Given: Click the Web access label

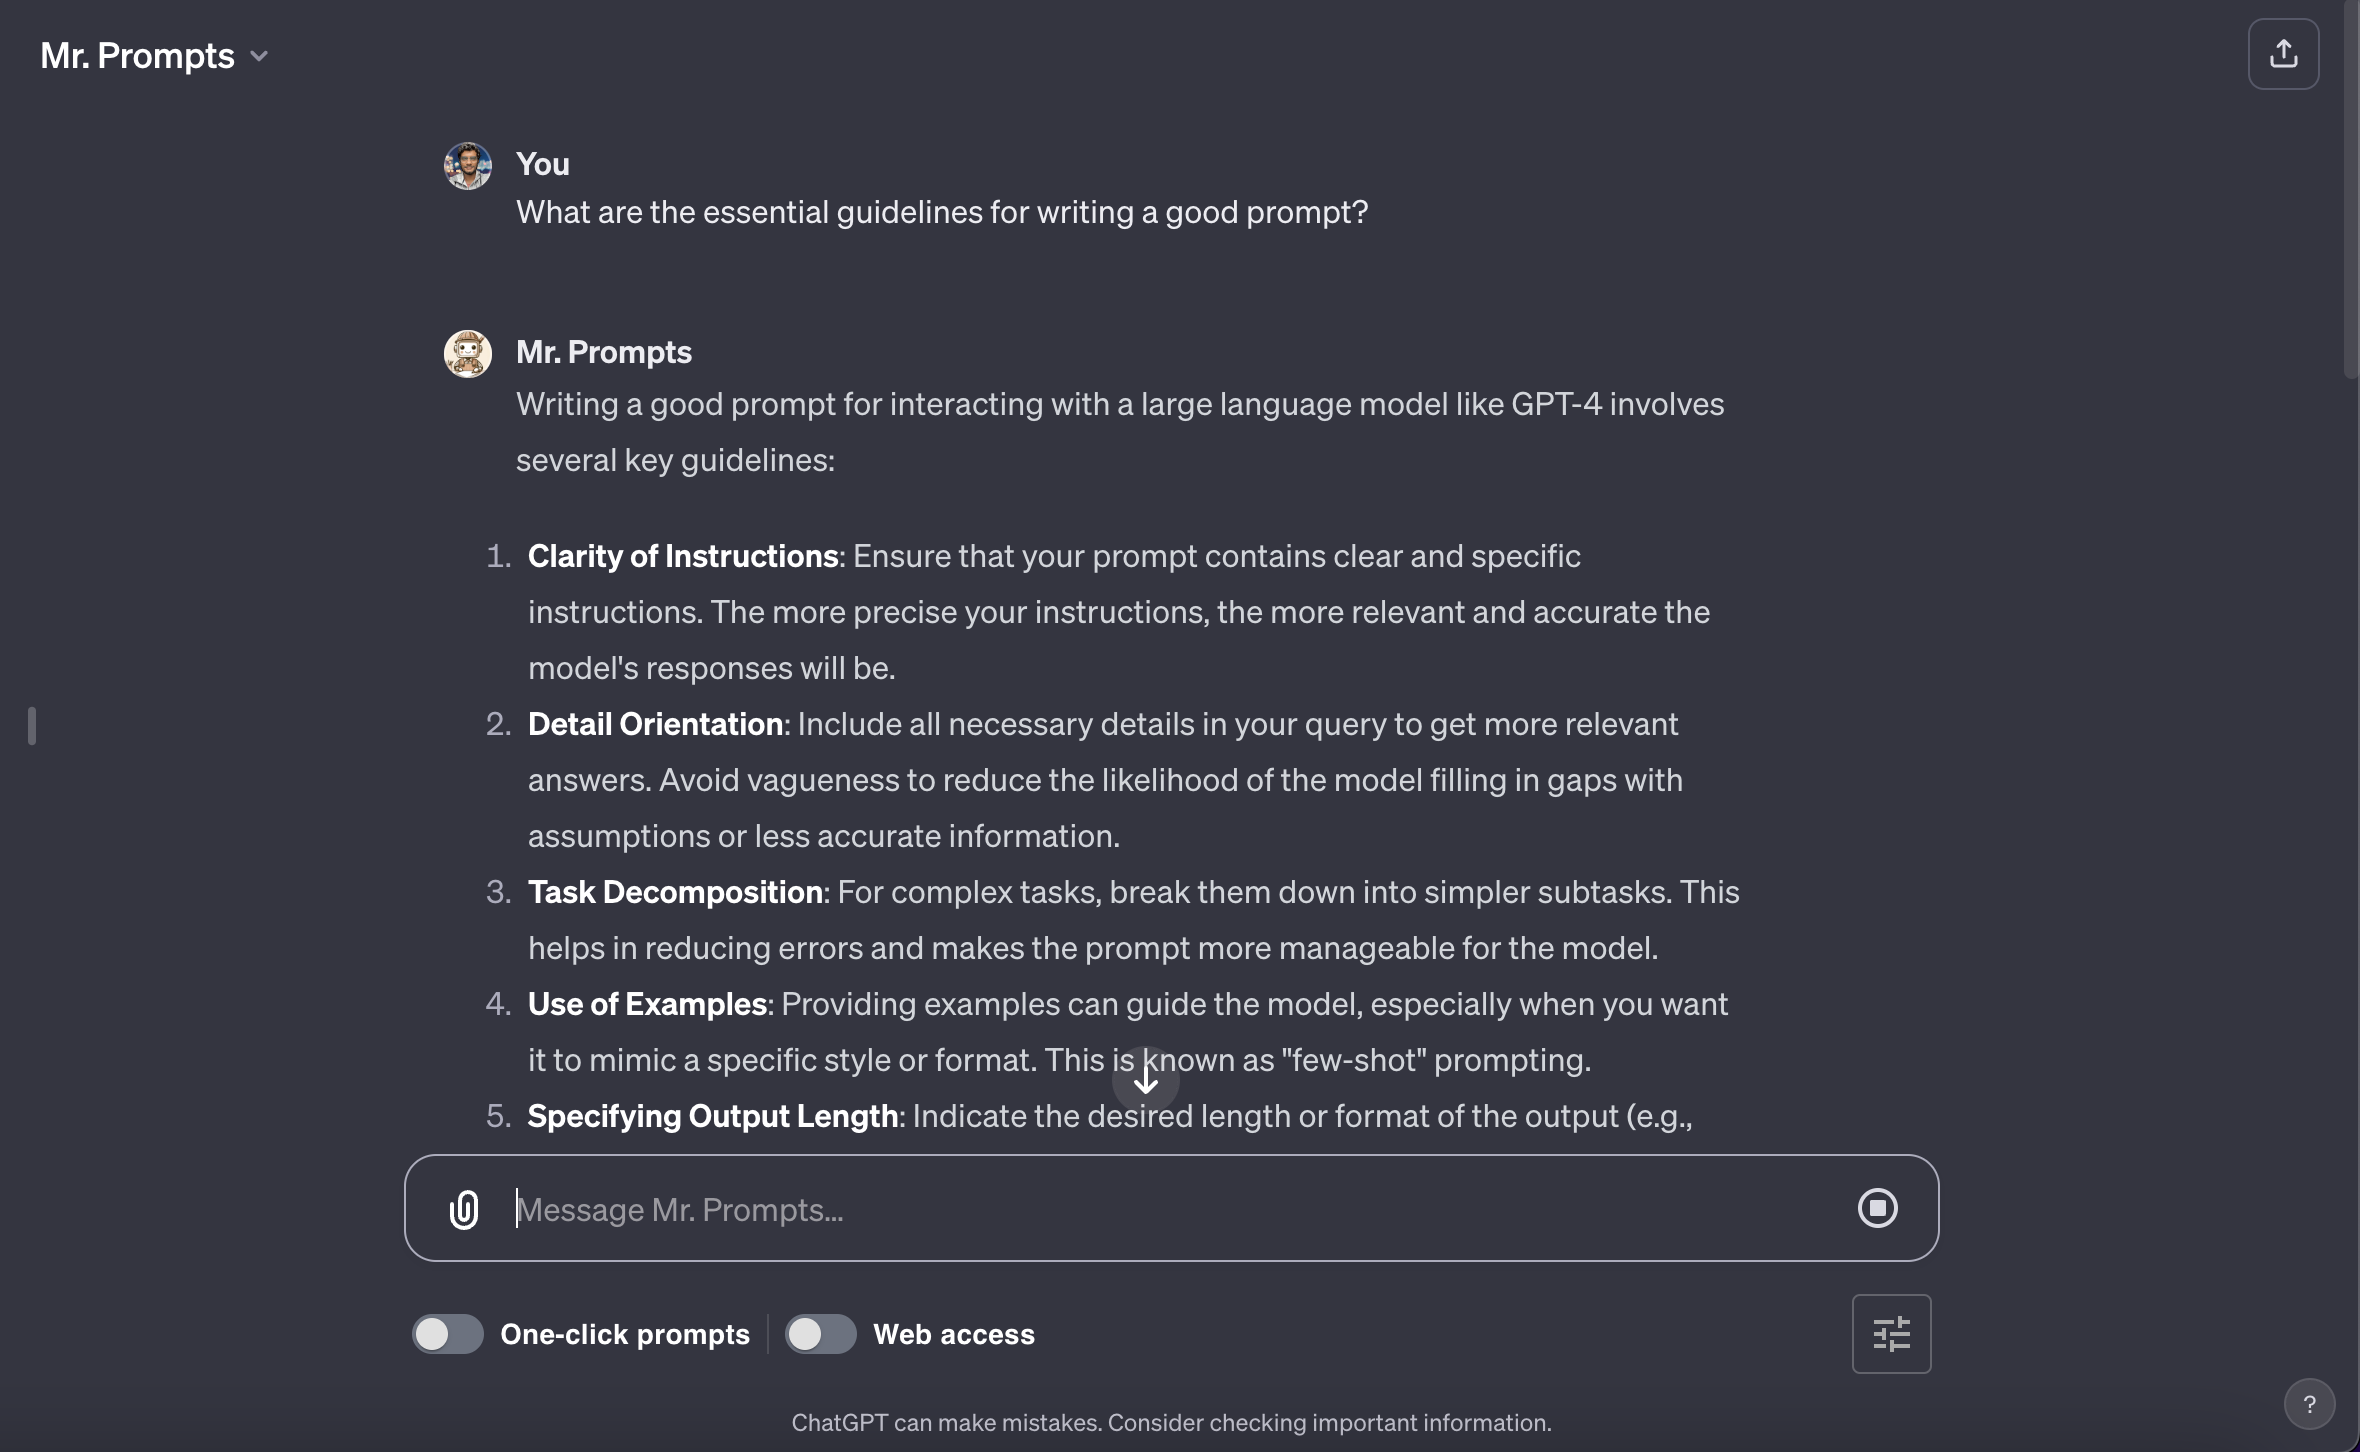Looking at the screenshot, I should [954, 1334].
